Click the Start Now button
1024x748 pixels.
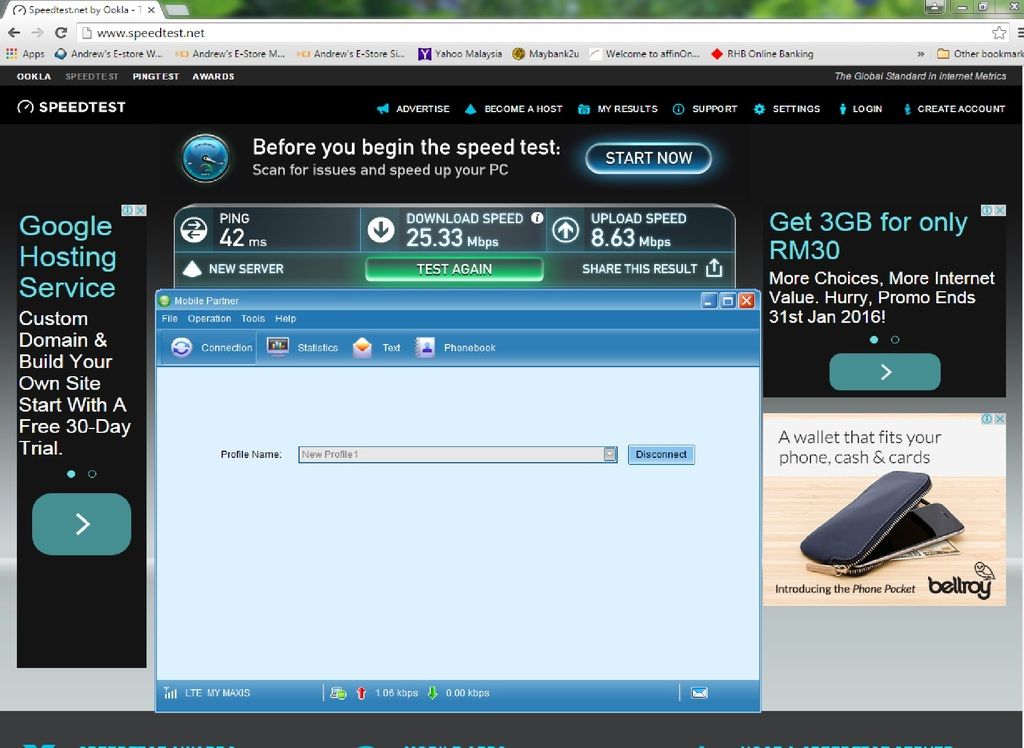pos(648,158)
